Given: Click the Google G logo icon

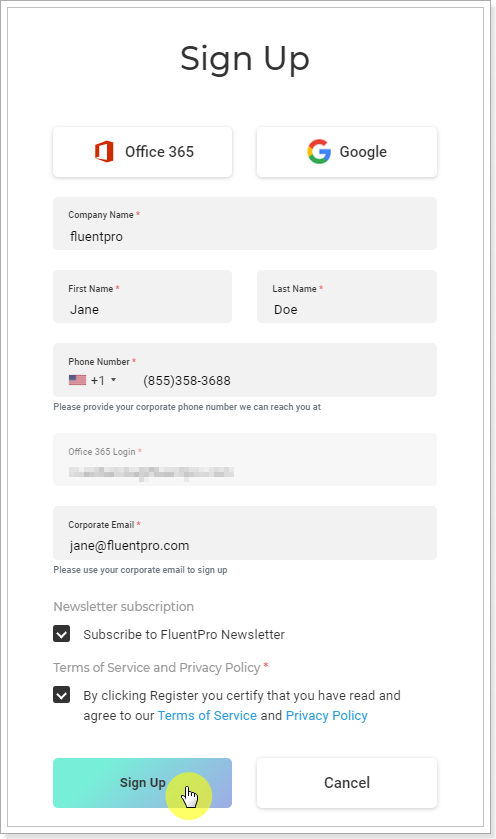Looking at the screenshot, I should click(319, 151).
